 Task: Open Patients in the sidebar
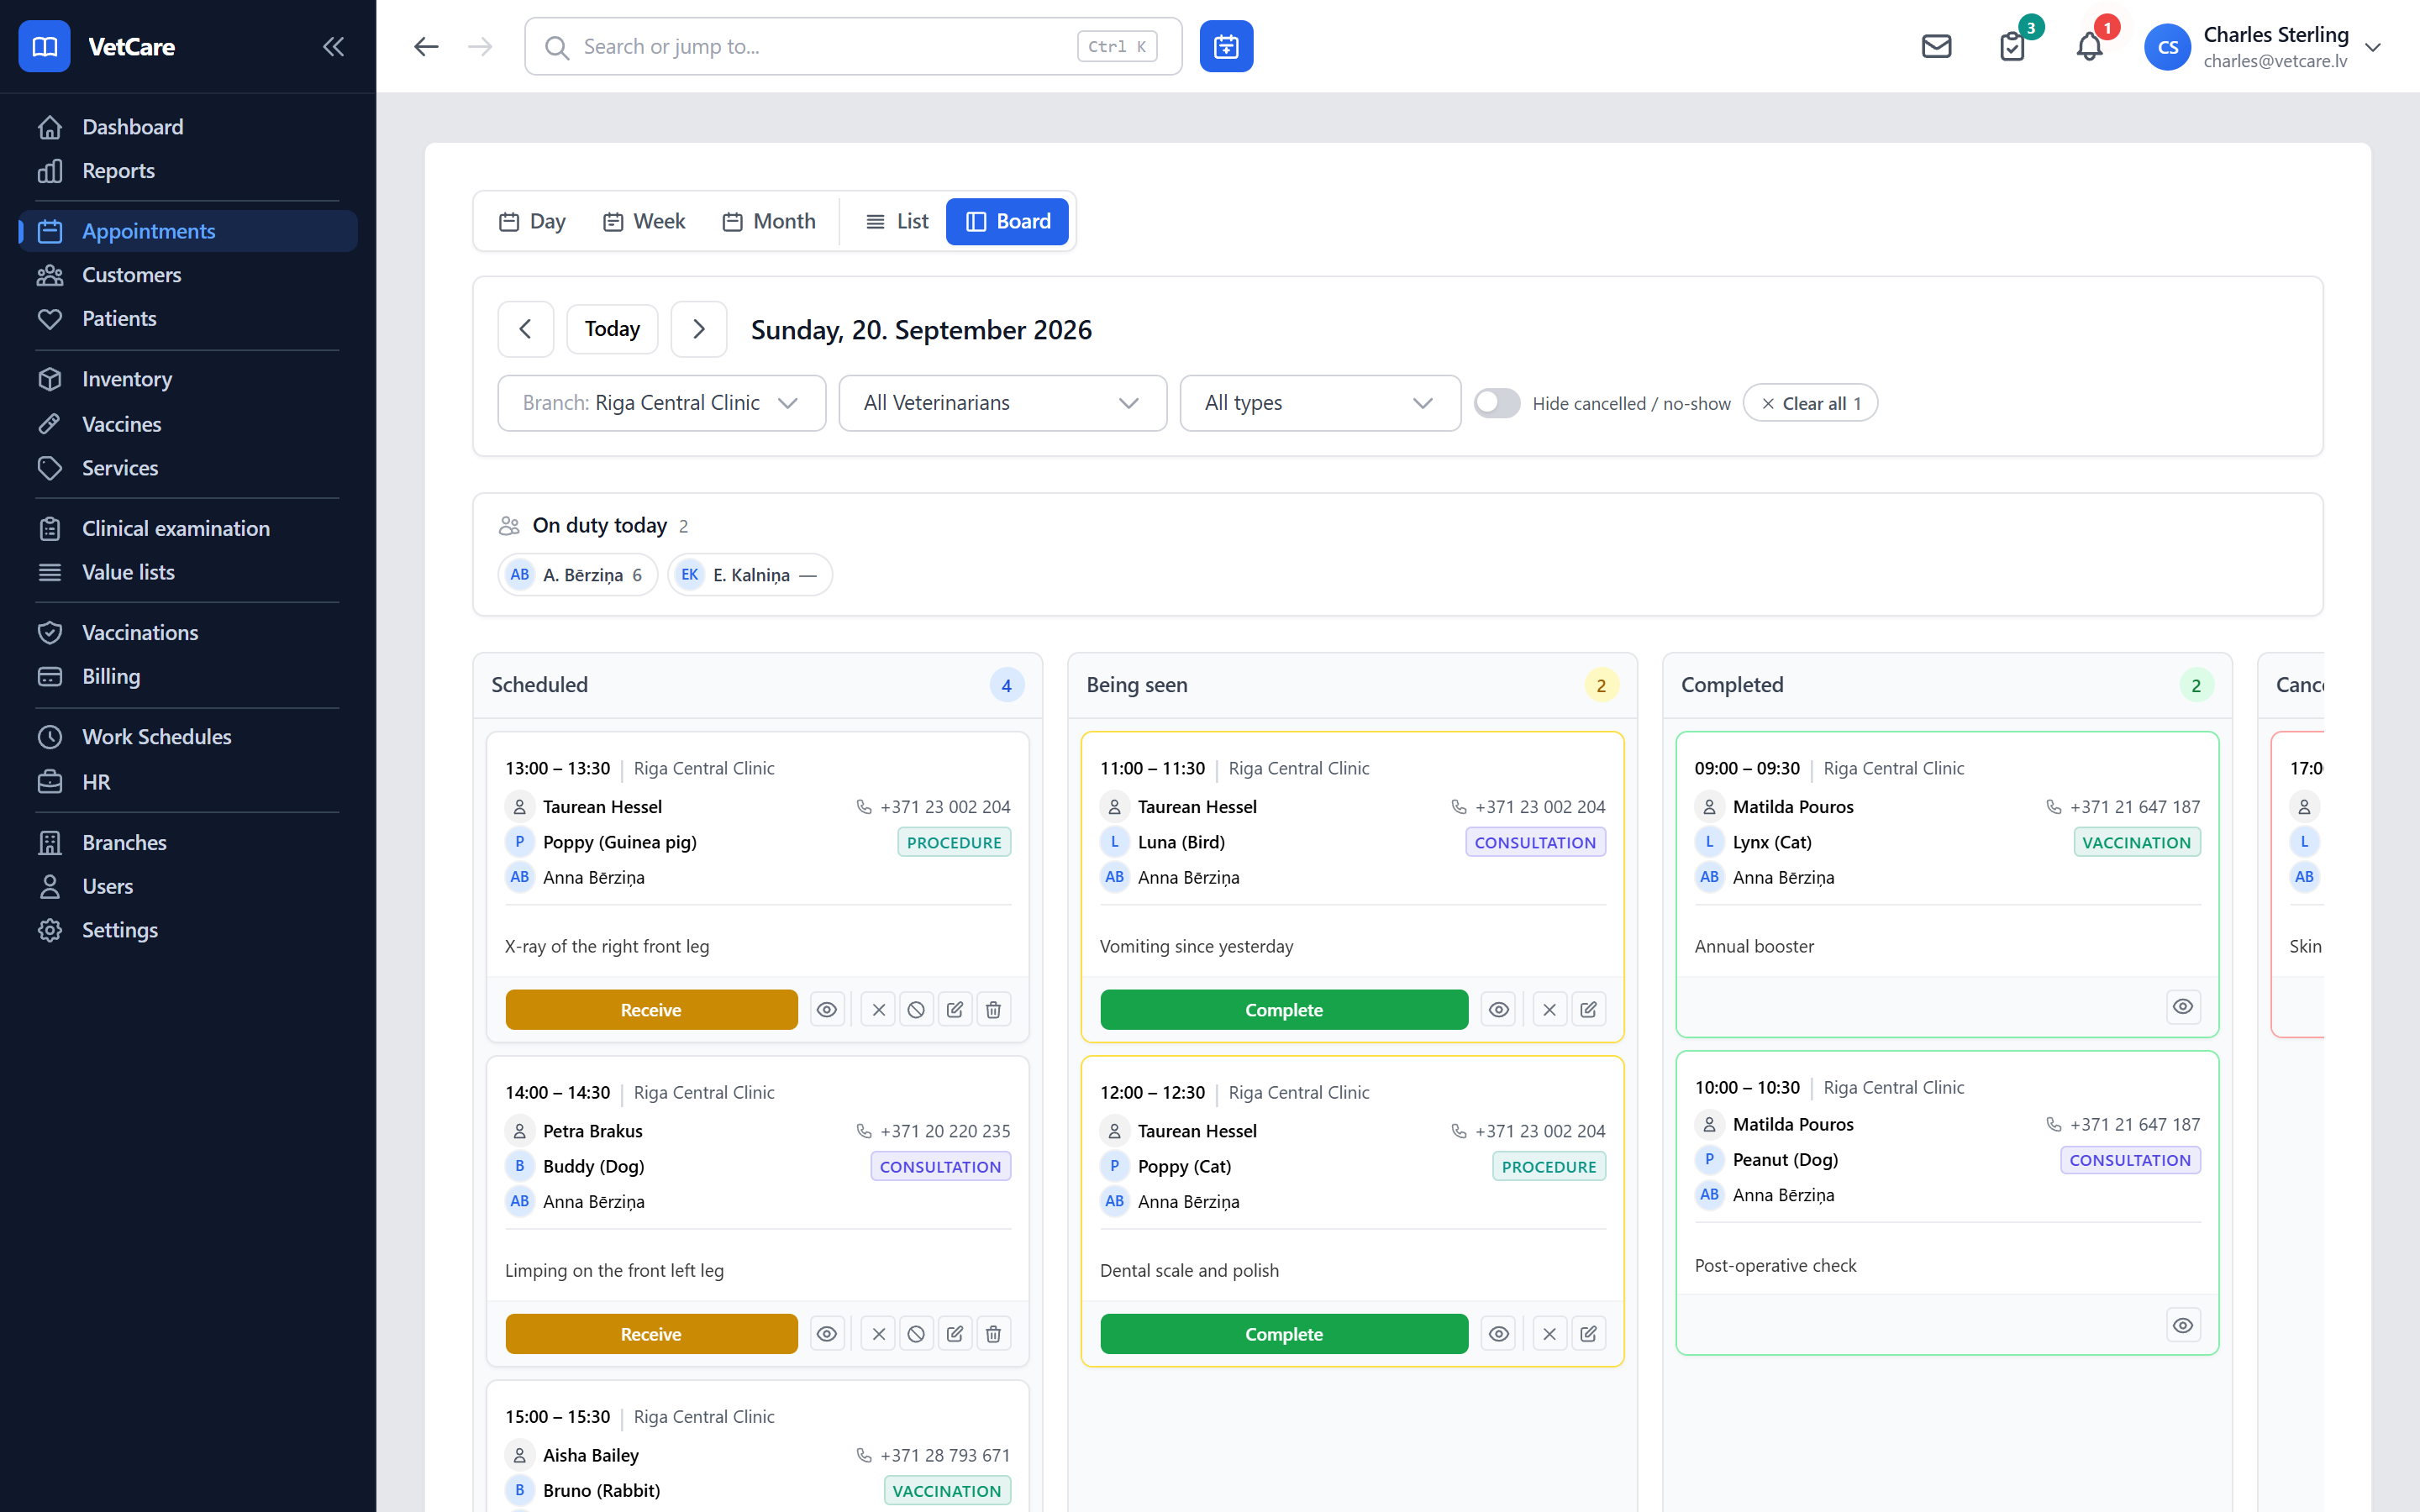coord(188,319)
